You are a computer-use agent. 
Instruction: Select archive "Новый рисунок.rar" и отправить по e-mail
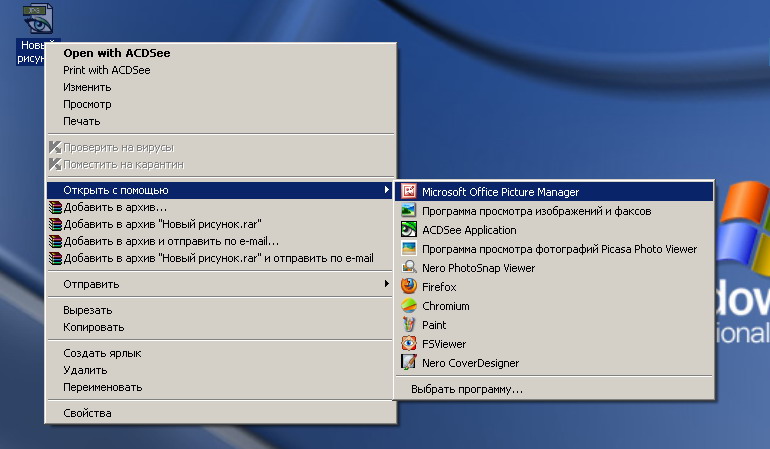click(220, 258)
